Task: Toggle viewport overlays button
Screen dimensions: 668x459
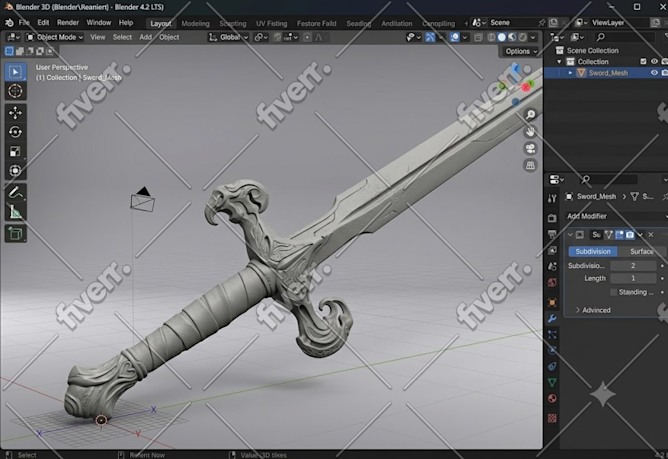Action: coord(455,37)
